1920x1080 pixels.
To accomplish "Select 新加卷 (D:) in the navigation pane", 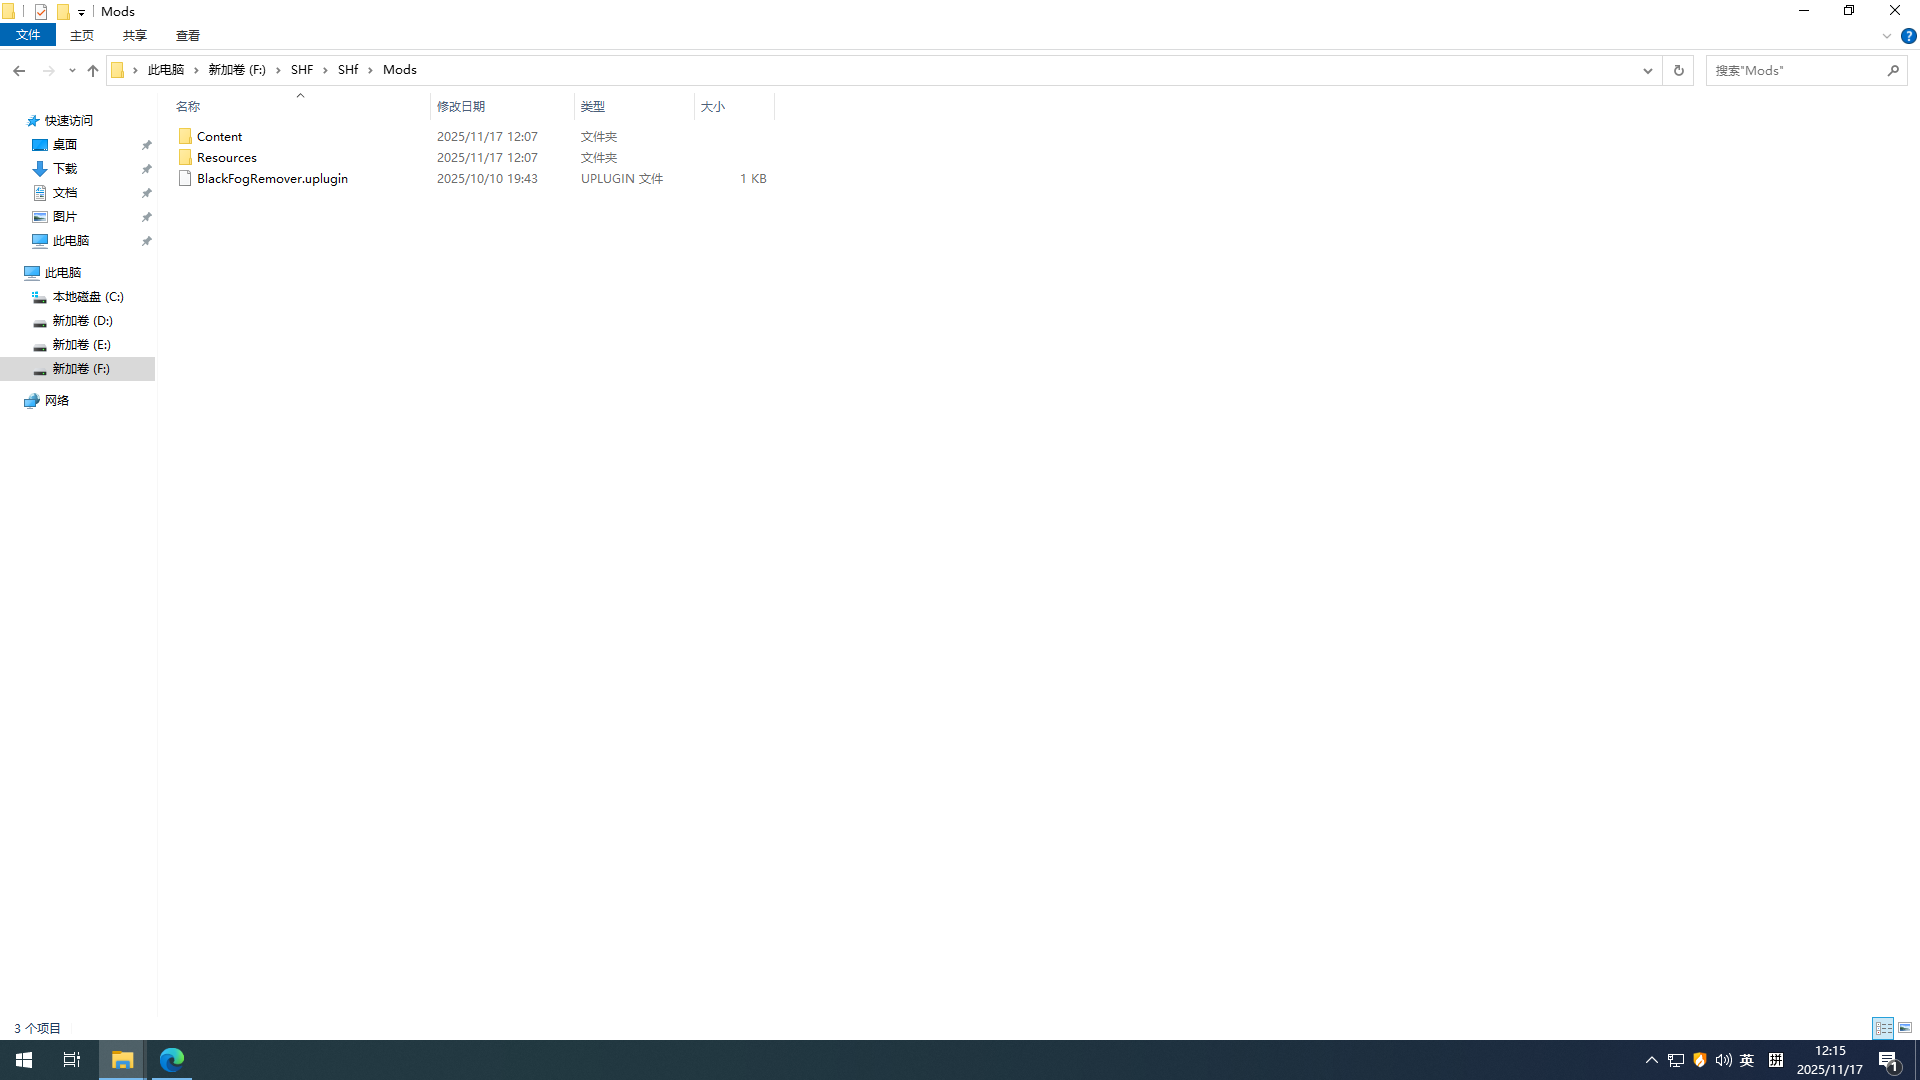I will 82,321.
